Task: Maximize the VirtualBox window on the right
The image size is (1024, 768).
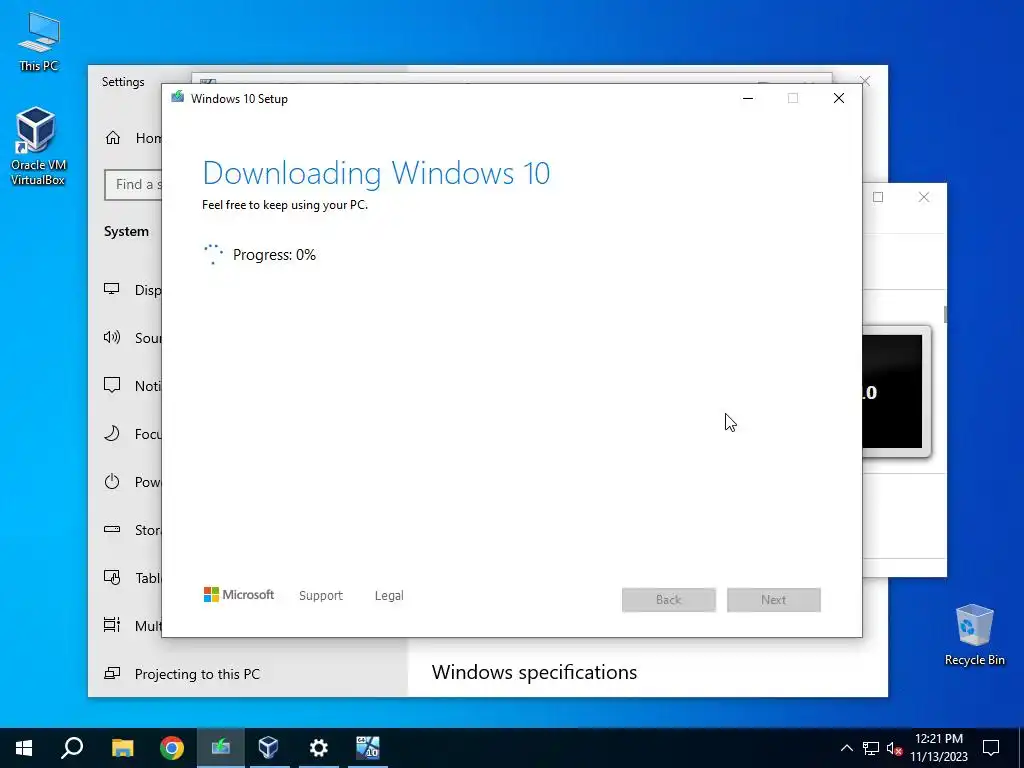Action: tap(878, 197)
